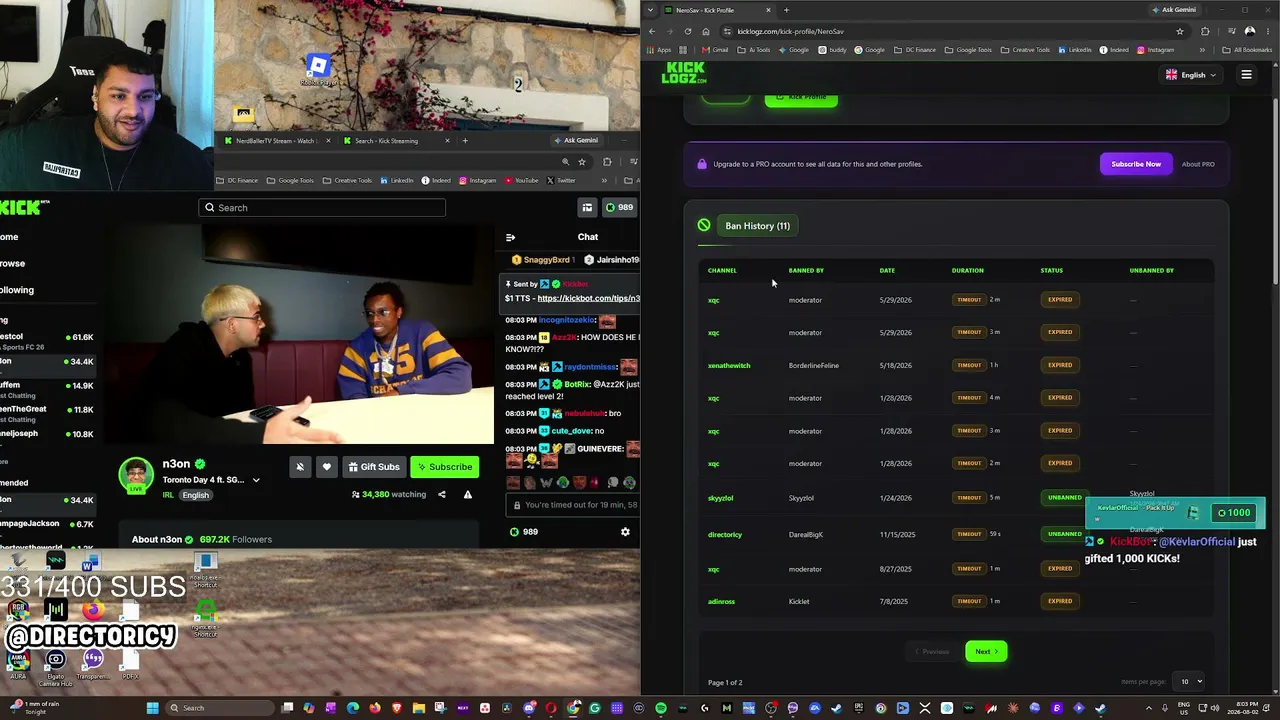Bookmark the Kicklogz page with the star icon
1280x720 pixels.
[1180, 31]
